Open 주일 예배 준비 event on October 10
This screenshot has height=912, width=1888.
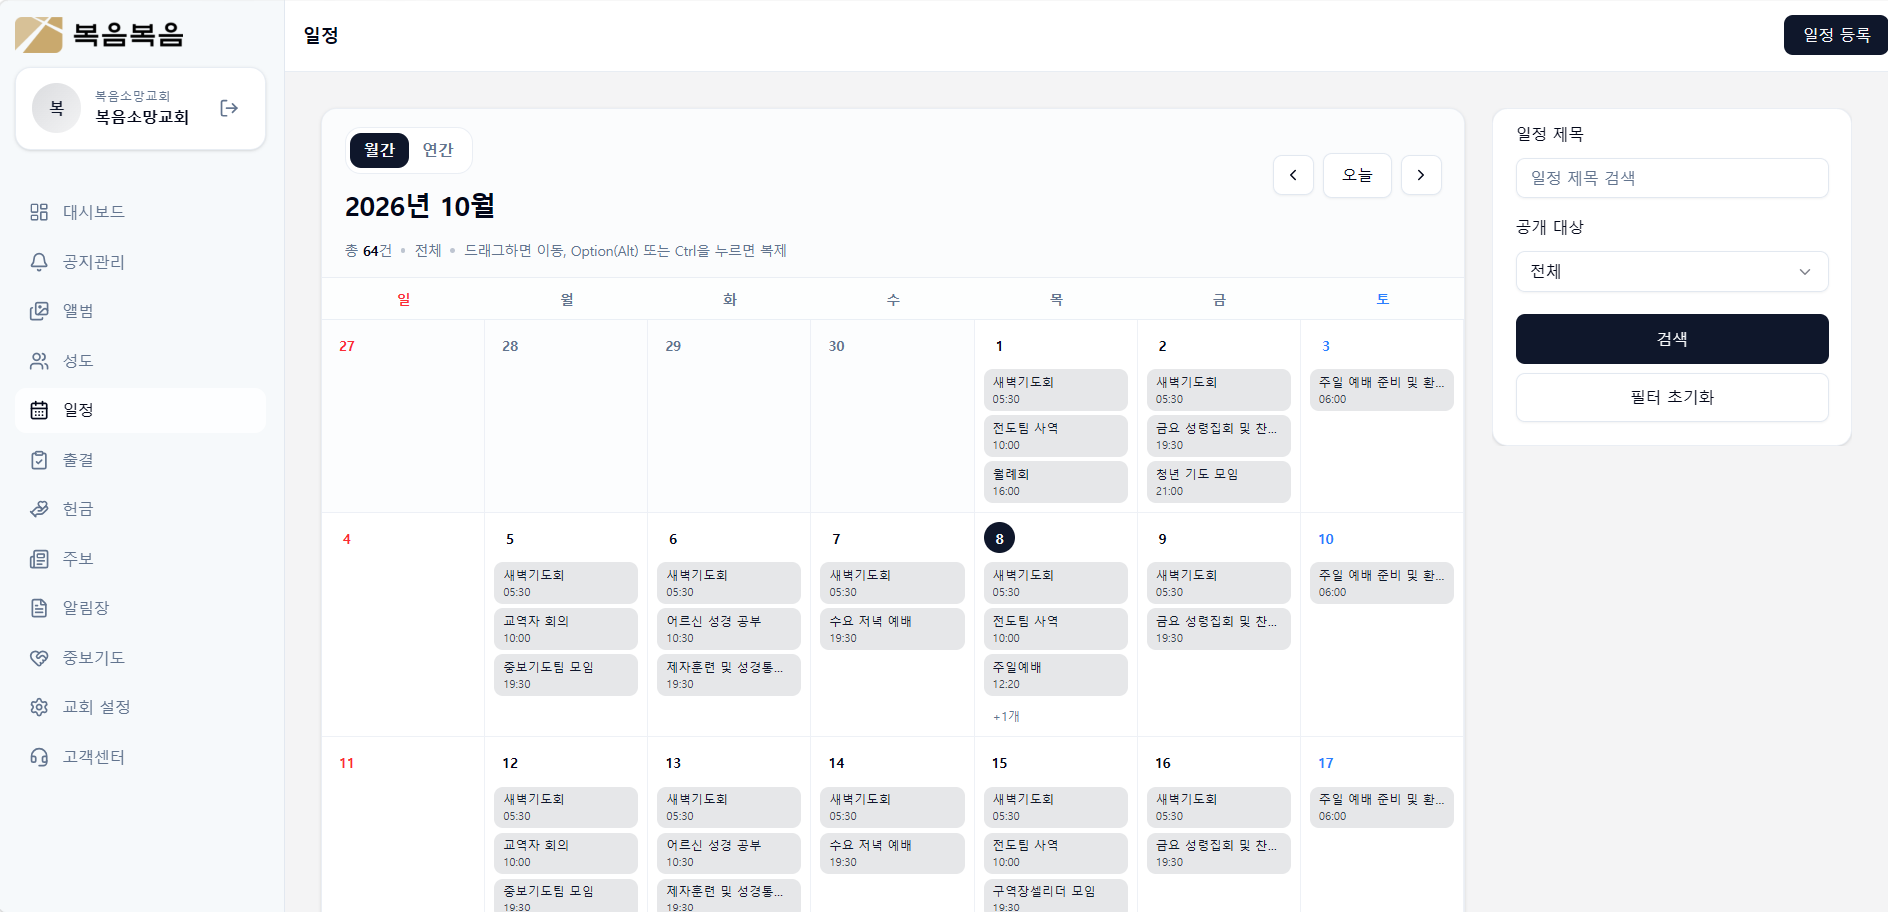click(x=1381, y=583)
